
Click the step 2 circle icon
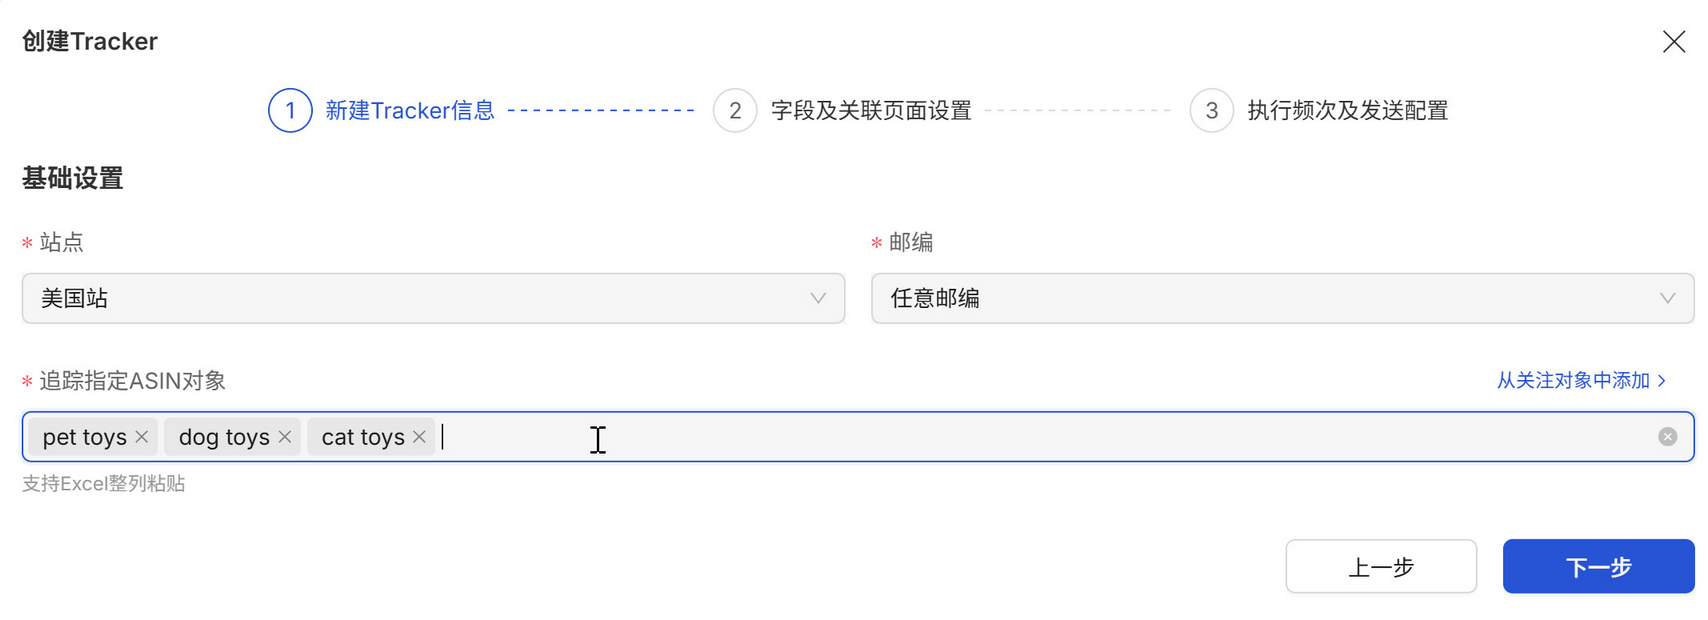pyautogui.click(x=735, y=110)
